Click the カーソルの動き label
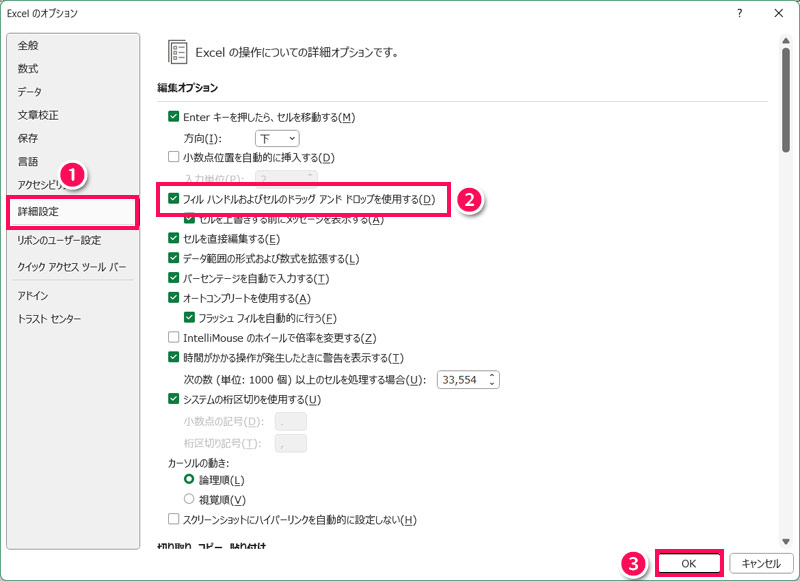 tap(198, 463)
